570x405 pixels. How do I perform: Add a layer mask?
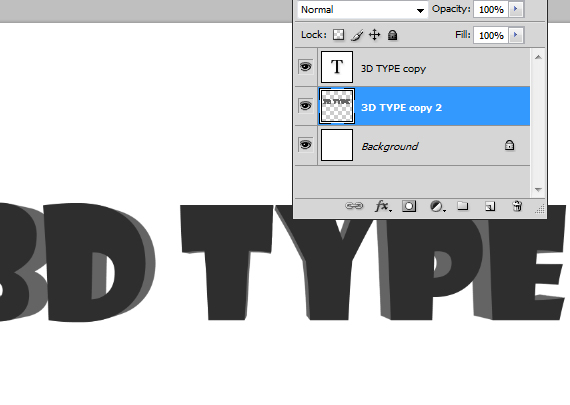(x=409, y=206)
